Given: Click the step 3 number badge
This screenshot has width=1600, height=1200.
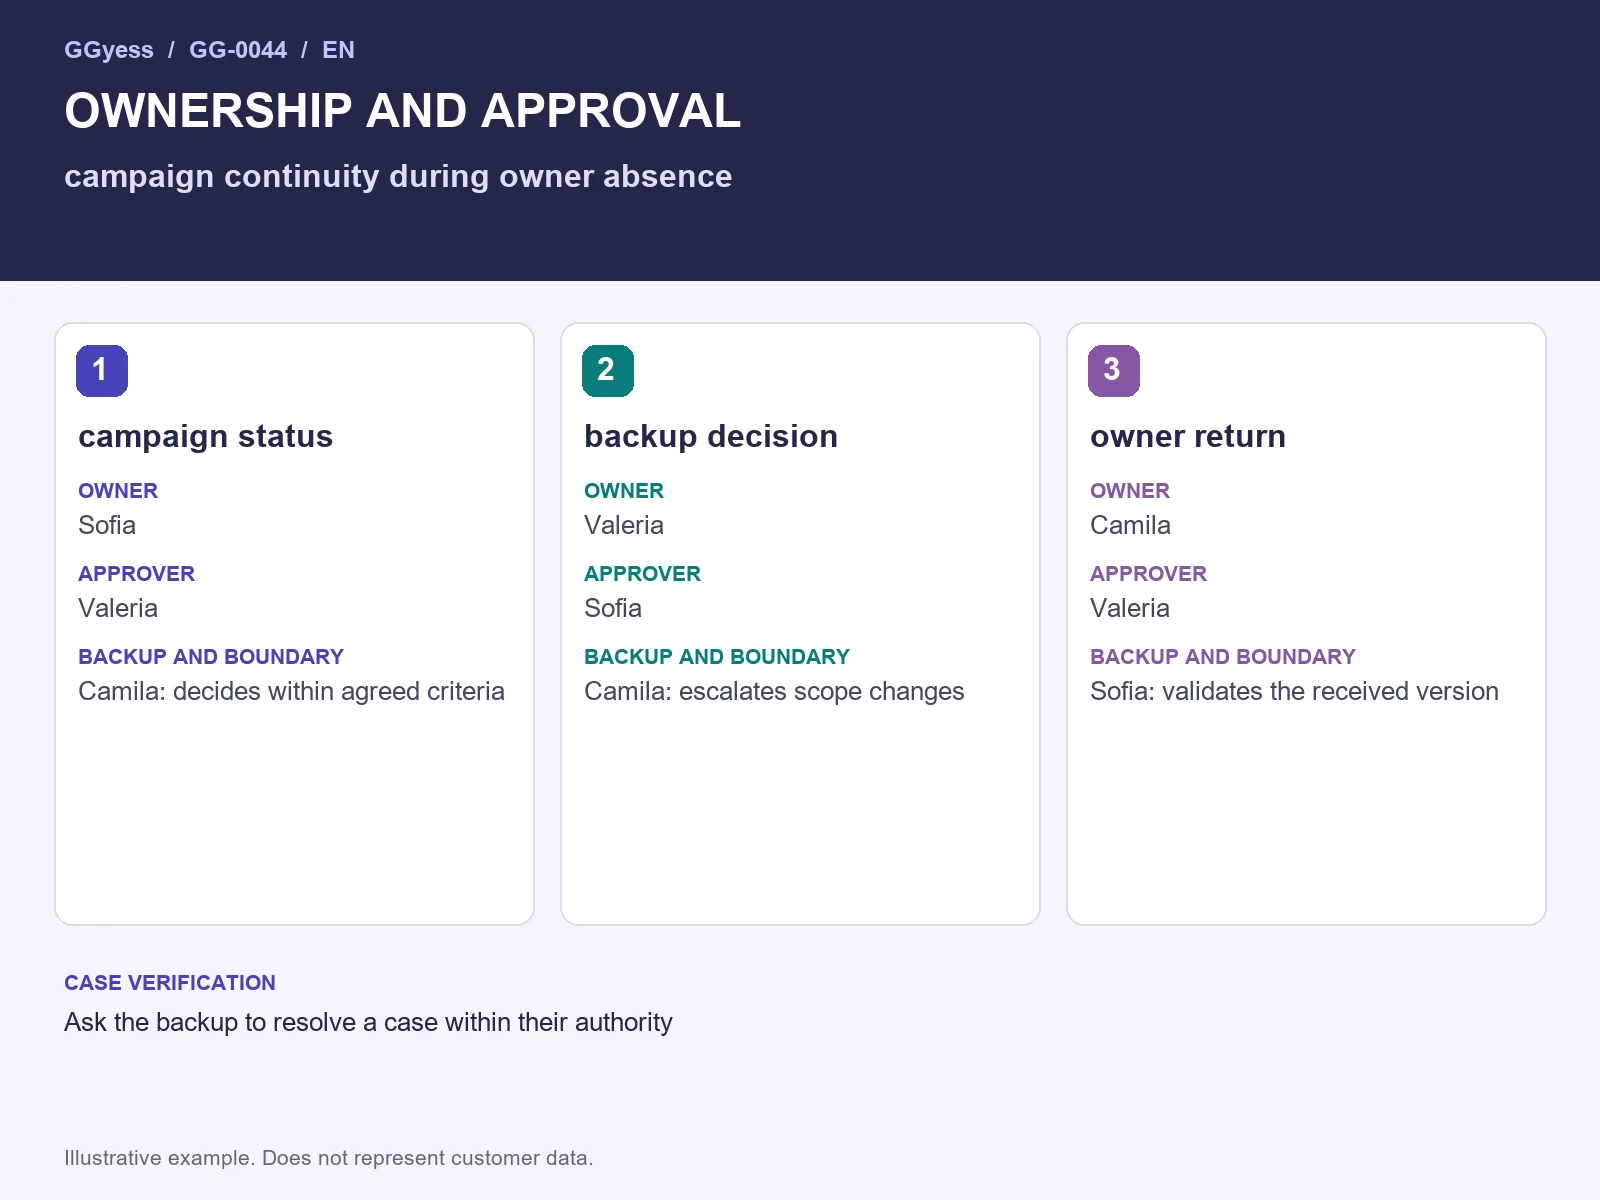Looking at the screenshot, I should [1114, 371].
